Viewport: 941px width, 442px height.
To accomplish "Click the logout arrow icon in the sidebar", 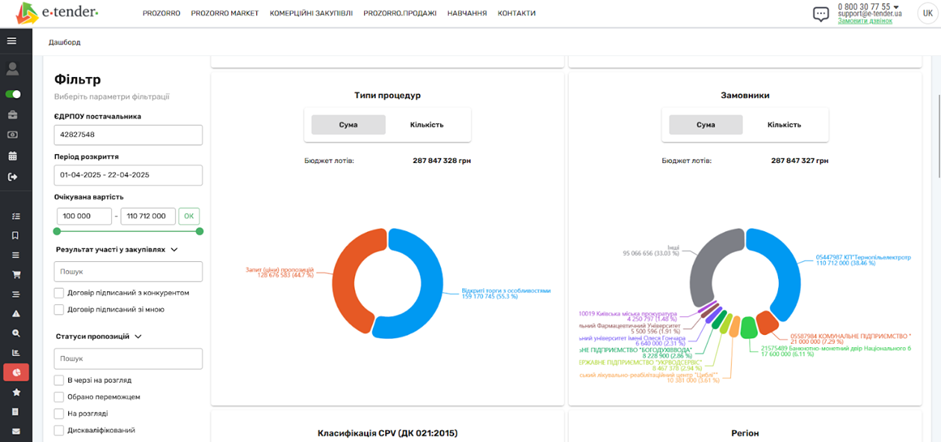I will point(12,177).
